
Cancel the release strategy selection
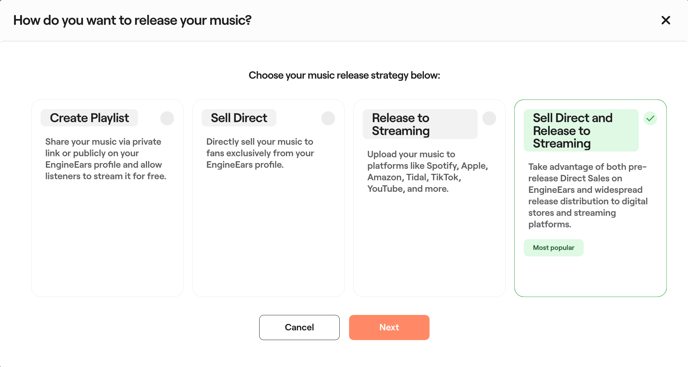[x=299, y=327]
